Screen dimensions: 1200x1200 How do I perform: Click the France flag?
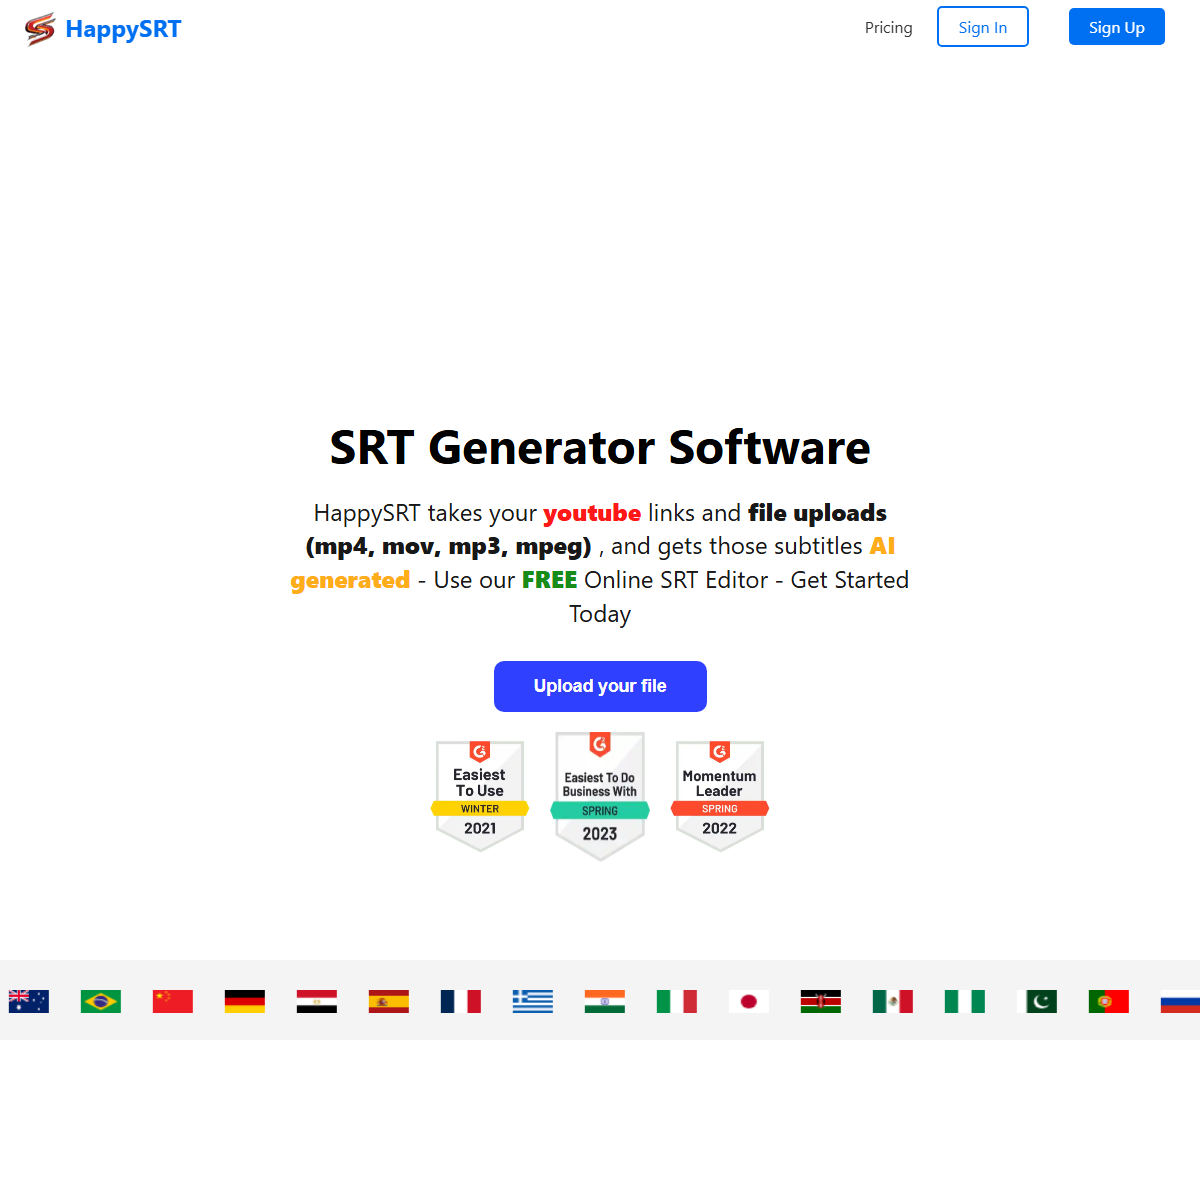(461, 1001)
